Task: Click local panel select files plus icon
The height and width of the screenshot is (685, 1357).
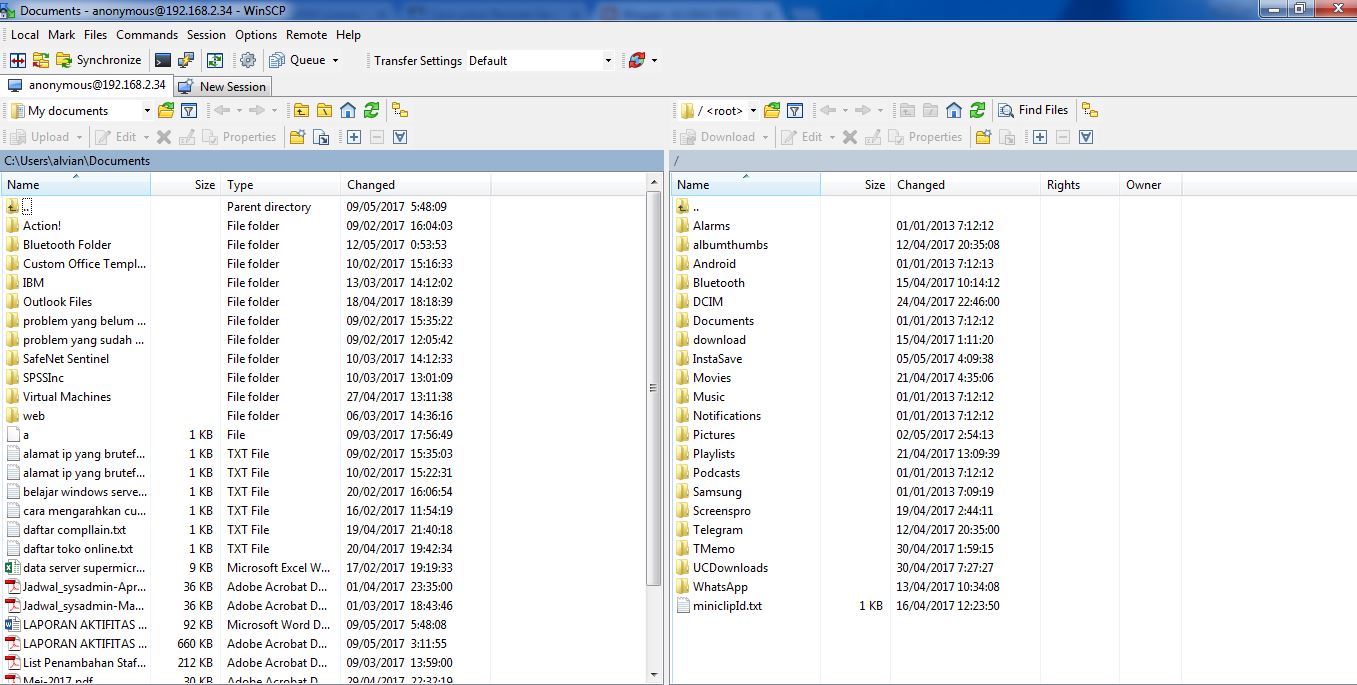Action: [353, 137]
